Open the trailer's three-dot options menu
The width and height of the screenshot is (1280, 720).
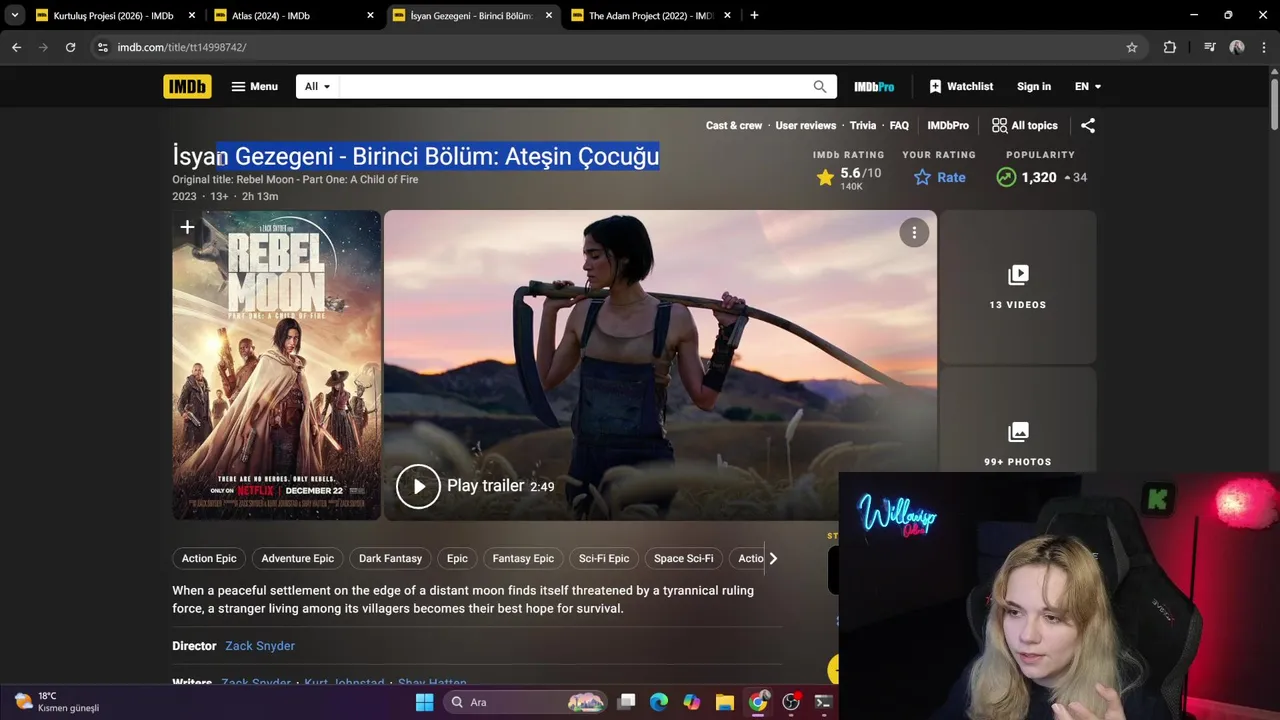pos(914,233)
